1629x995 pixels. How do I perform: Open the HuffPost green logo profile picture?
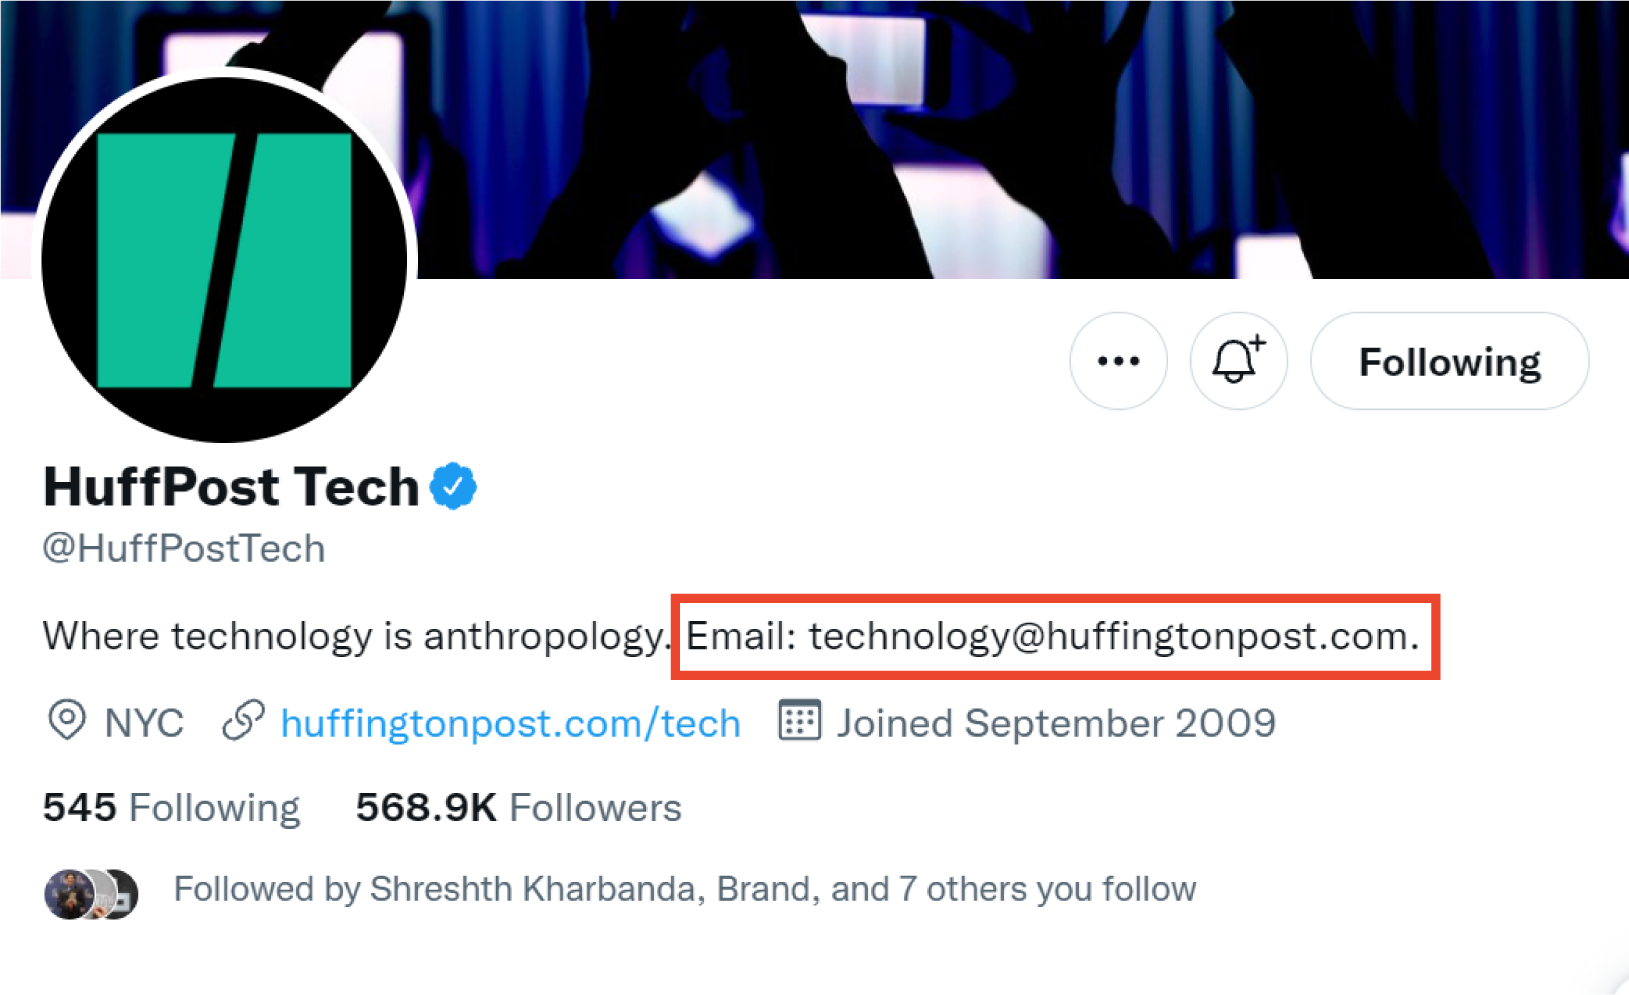tap(225, 260)
